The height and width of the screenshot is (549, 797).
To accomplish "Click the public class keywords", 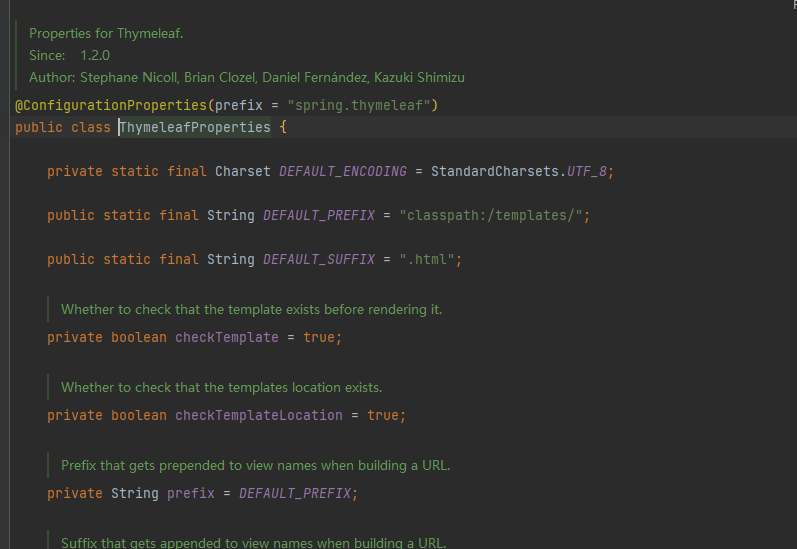I will click(63, 127).
